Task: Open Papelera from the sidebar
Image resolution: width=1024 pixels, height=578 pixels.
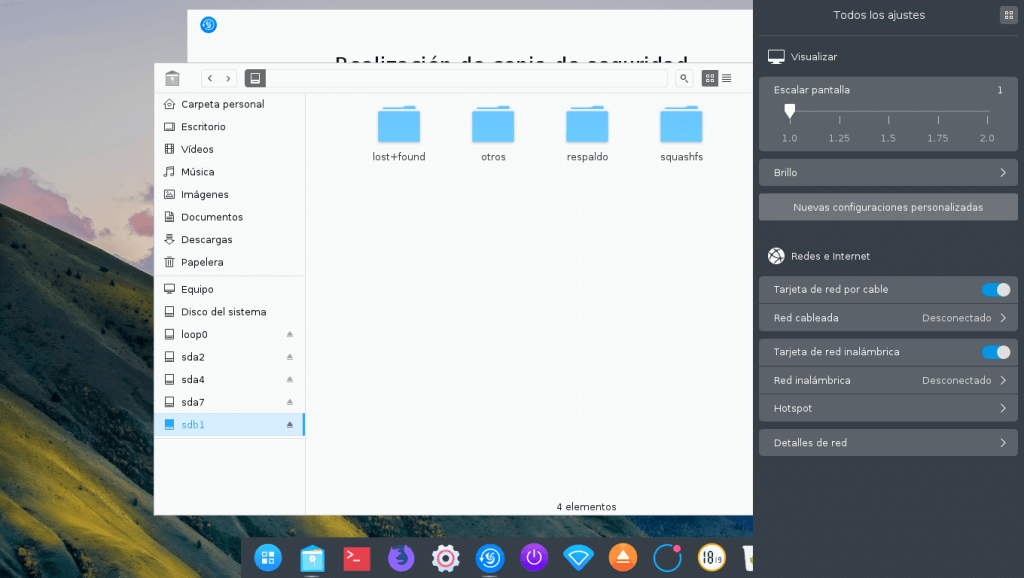Action: [x=202, y=262]
